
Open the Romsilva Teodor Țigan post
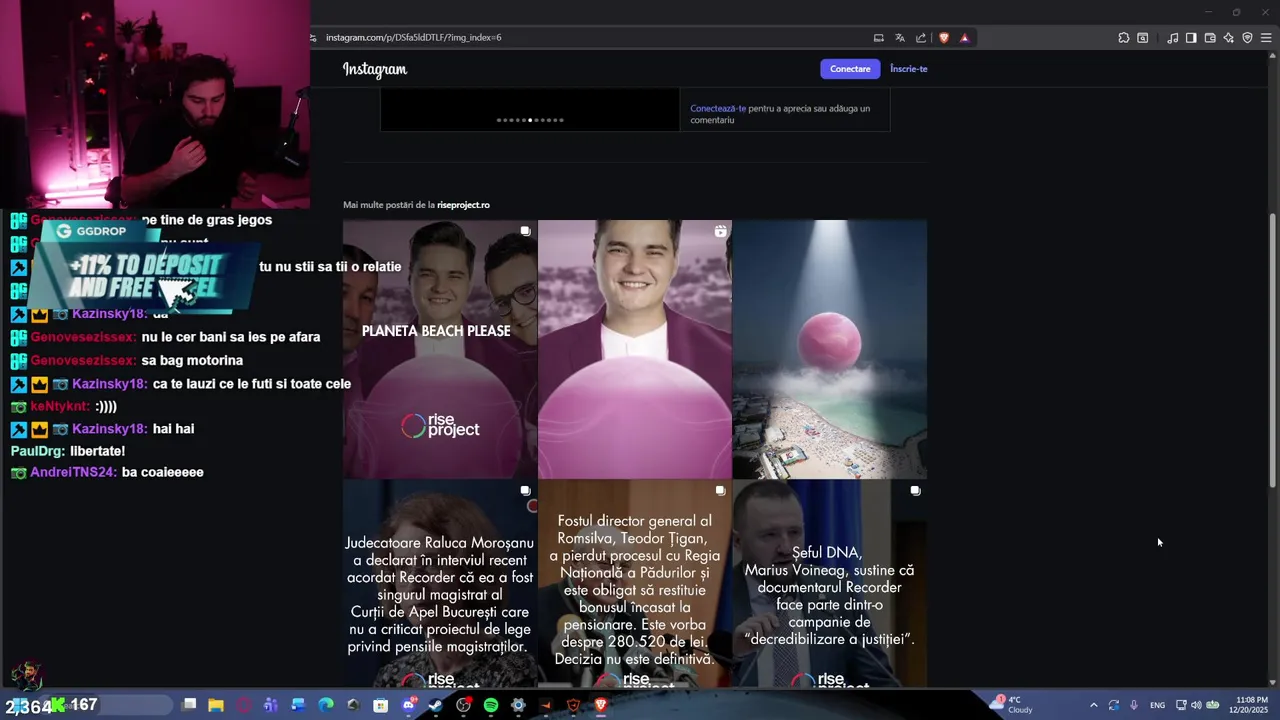635,584
